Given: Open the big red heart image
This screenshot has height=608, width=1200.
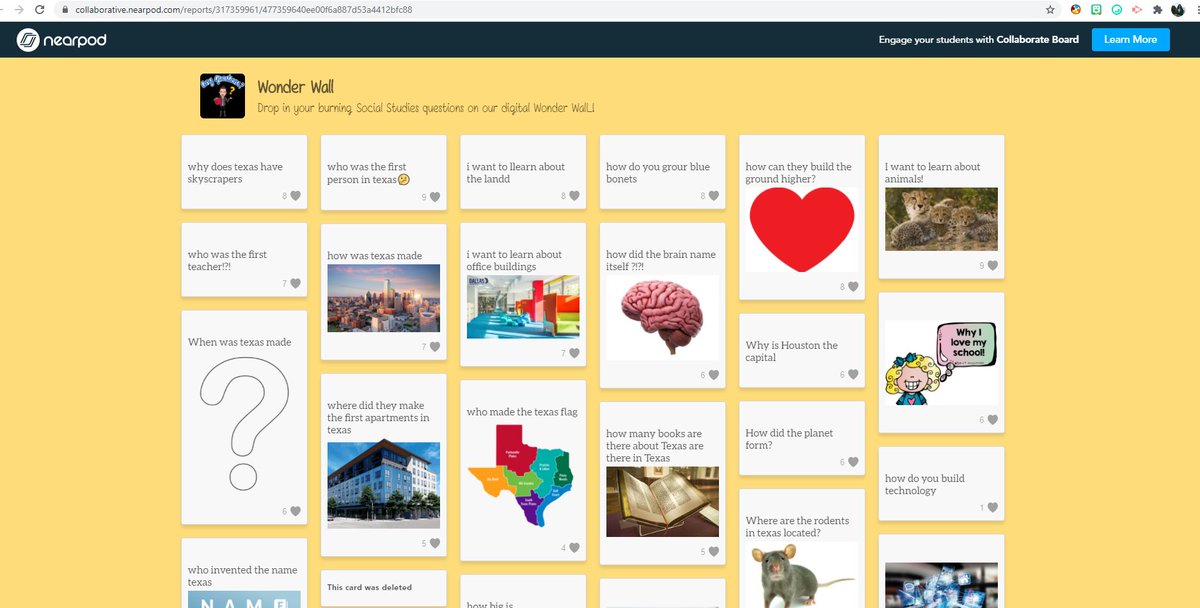Looking at the screenshot, I should click(x=802, y=229).
